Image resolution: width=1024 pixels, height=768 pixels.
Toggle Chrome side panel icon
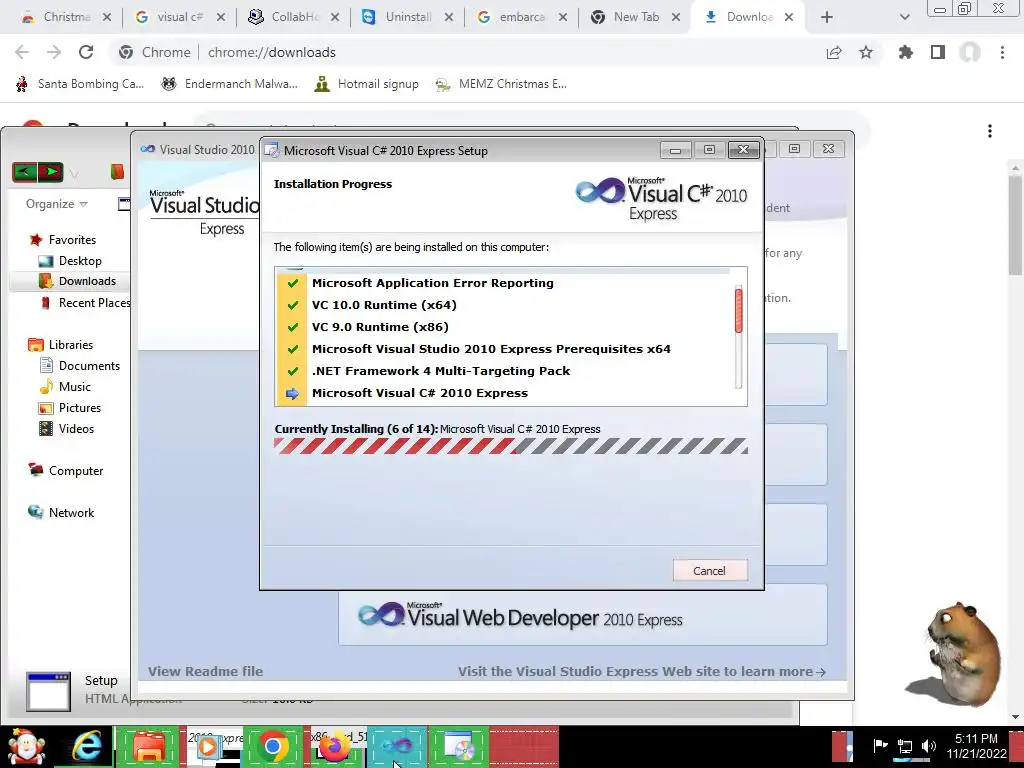(x=938, y=52)
